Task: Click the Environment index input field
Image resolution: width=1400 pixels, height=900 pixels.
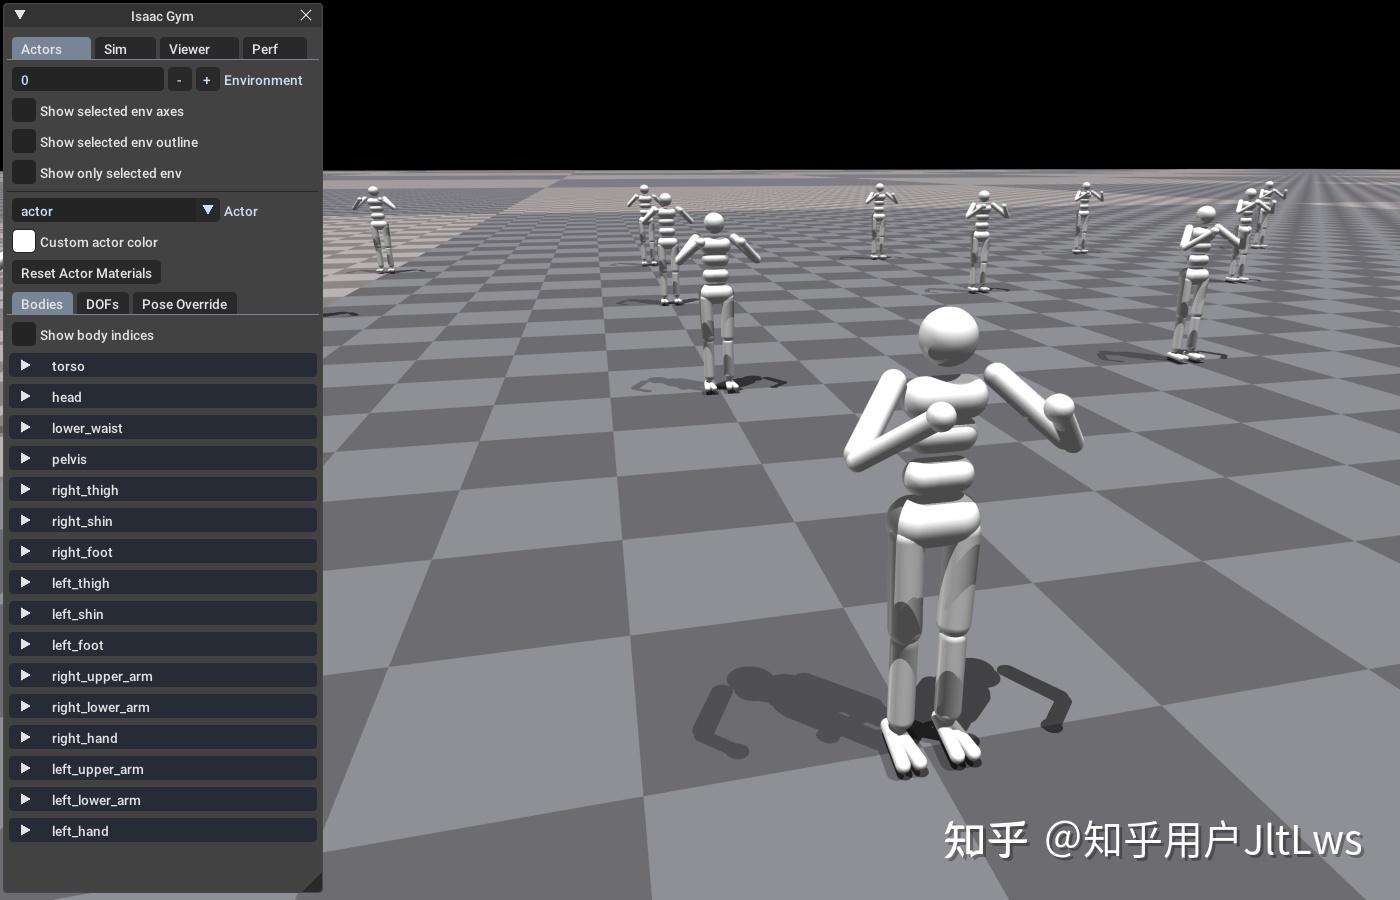Action: point(87,80)
